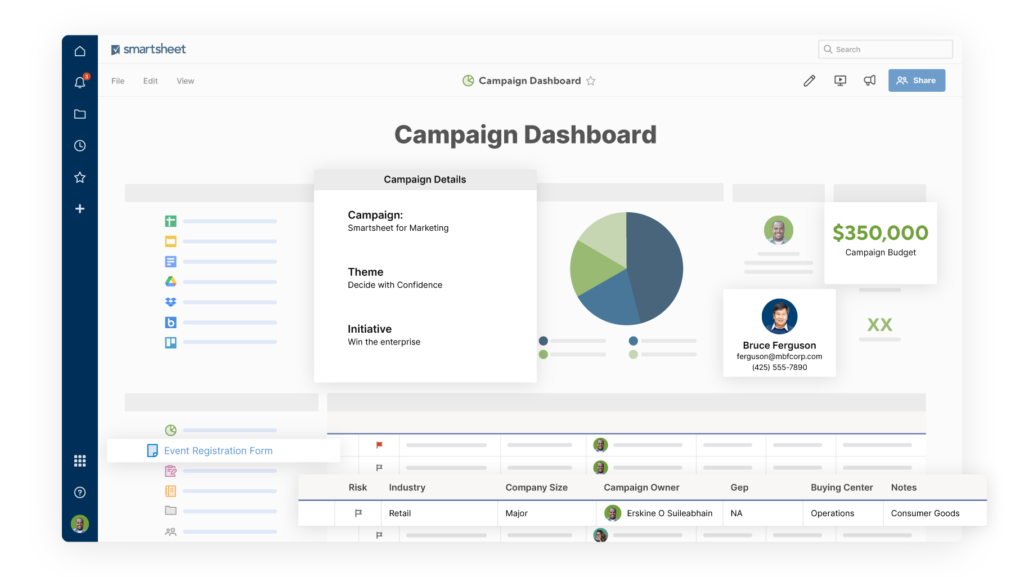The width and height of the screenshot is (1024, 577).
Task: Open the Event Registration Form link
Action: pyautogui.click(x=218, y=450)
